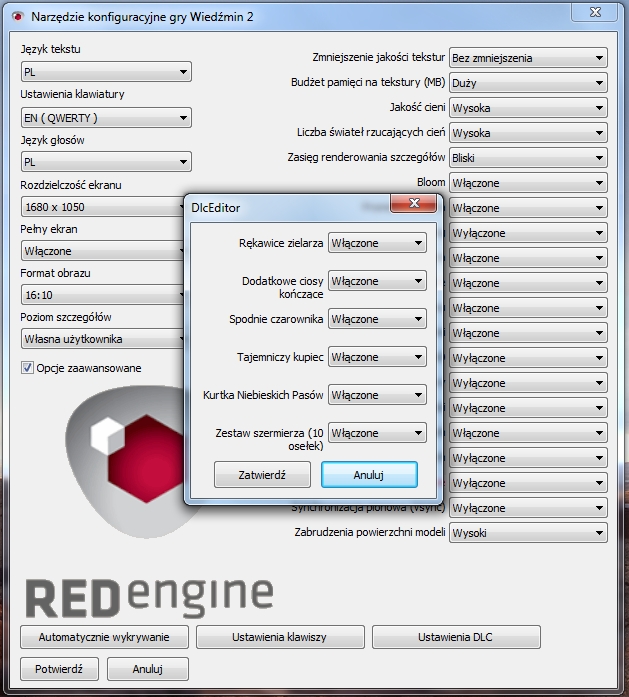Viewport: 629px width, 697px height.
Task: Open the Język głosów dropdown
Action: tap(106, 162)
